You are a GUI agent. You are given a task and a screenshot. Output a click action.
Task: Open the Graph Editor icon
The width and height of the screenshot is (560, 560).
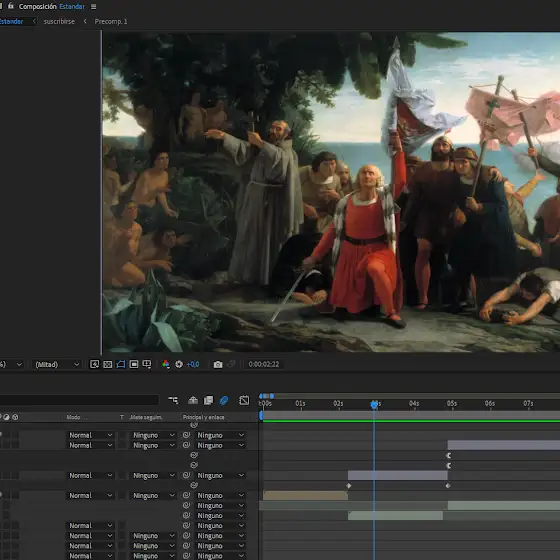[244, 400]
